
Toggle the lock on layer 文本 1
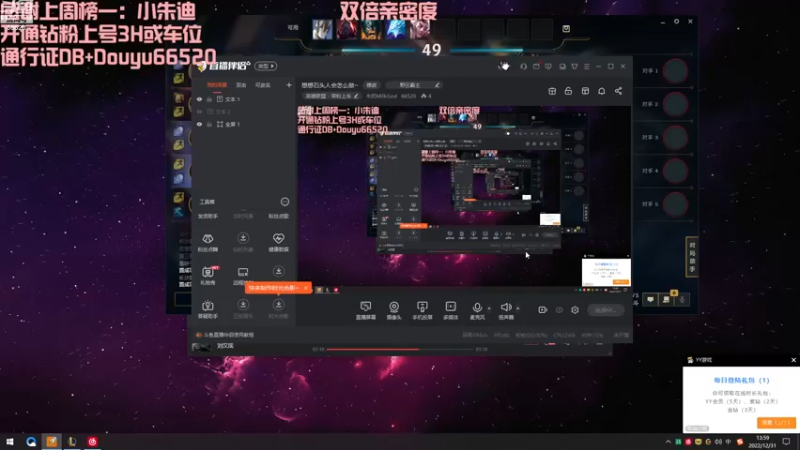tap(209, 99)
